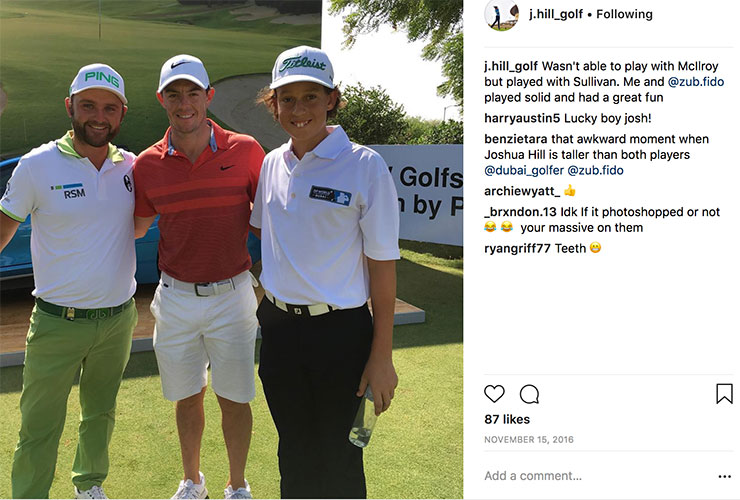Open the benzietara commenter profile

click(x=515, y=139)
